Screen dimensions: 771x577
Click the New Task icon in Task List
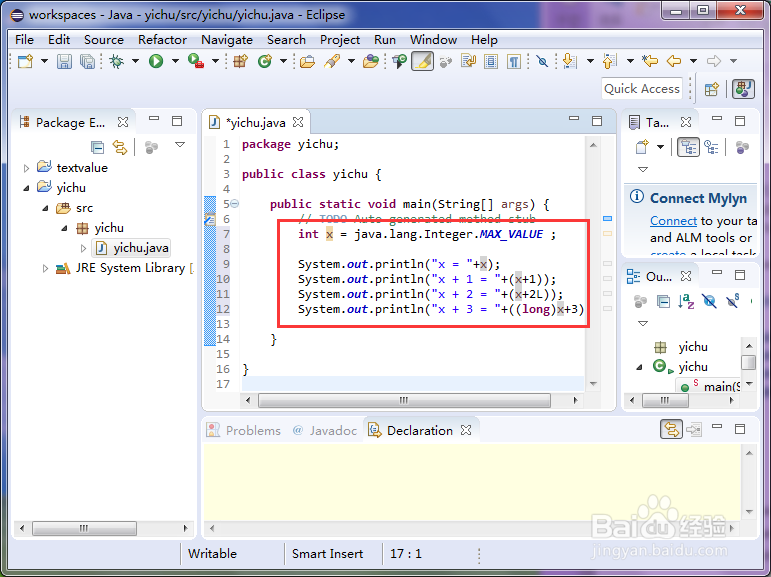[642, 147]
